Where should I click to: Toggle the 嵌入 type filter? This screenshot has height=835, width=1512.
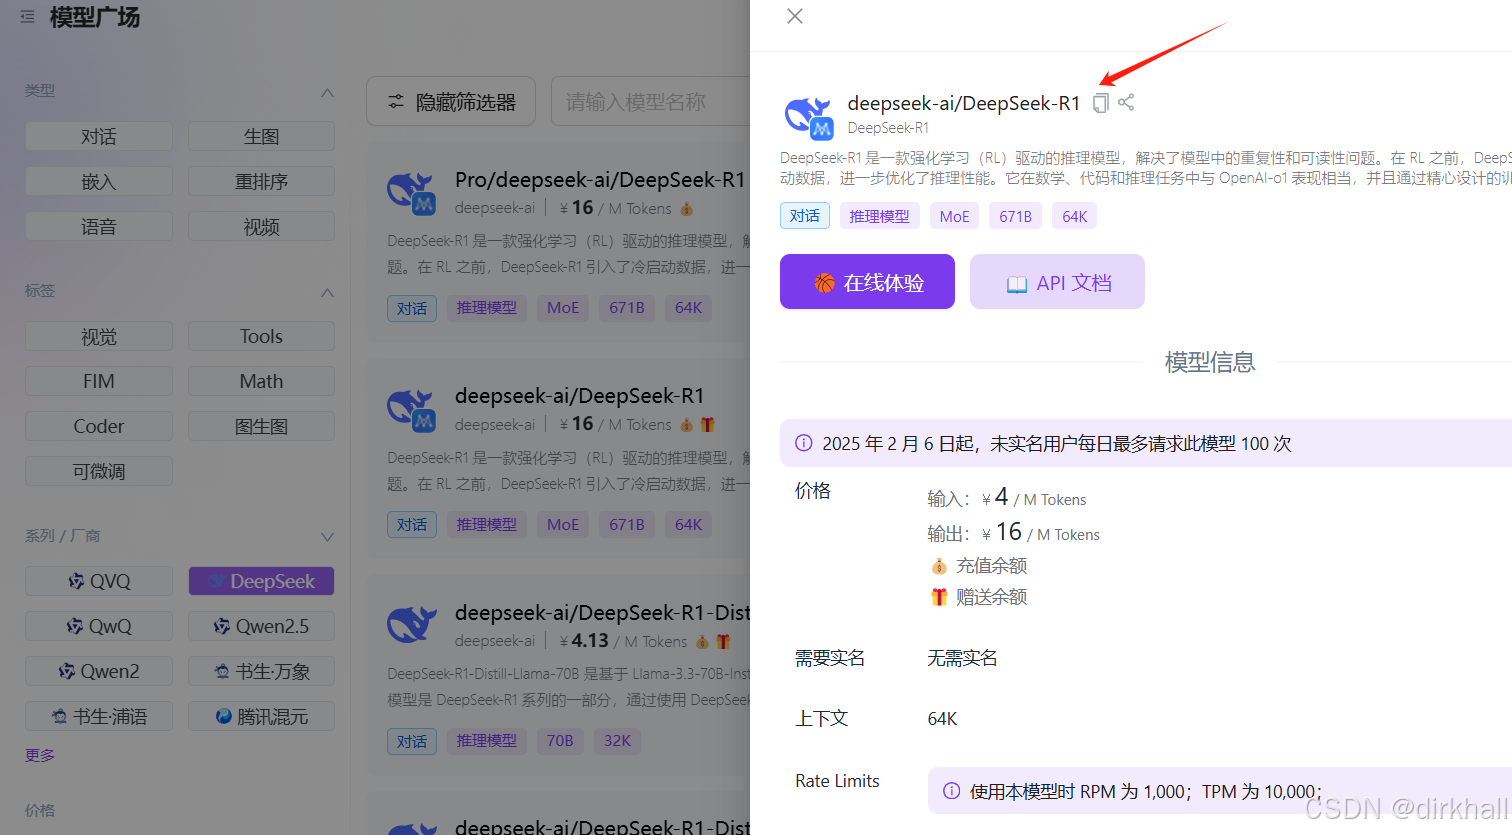[99, 181]
